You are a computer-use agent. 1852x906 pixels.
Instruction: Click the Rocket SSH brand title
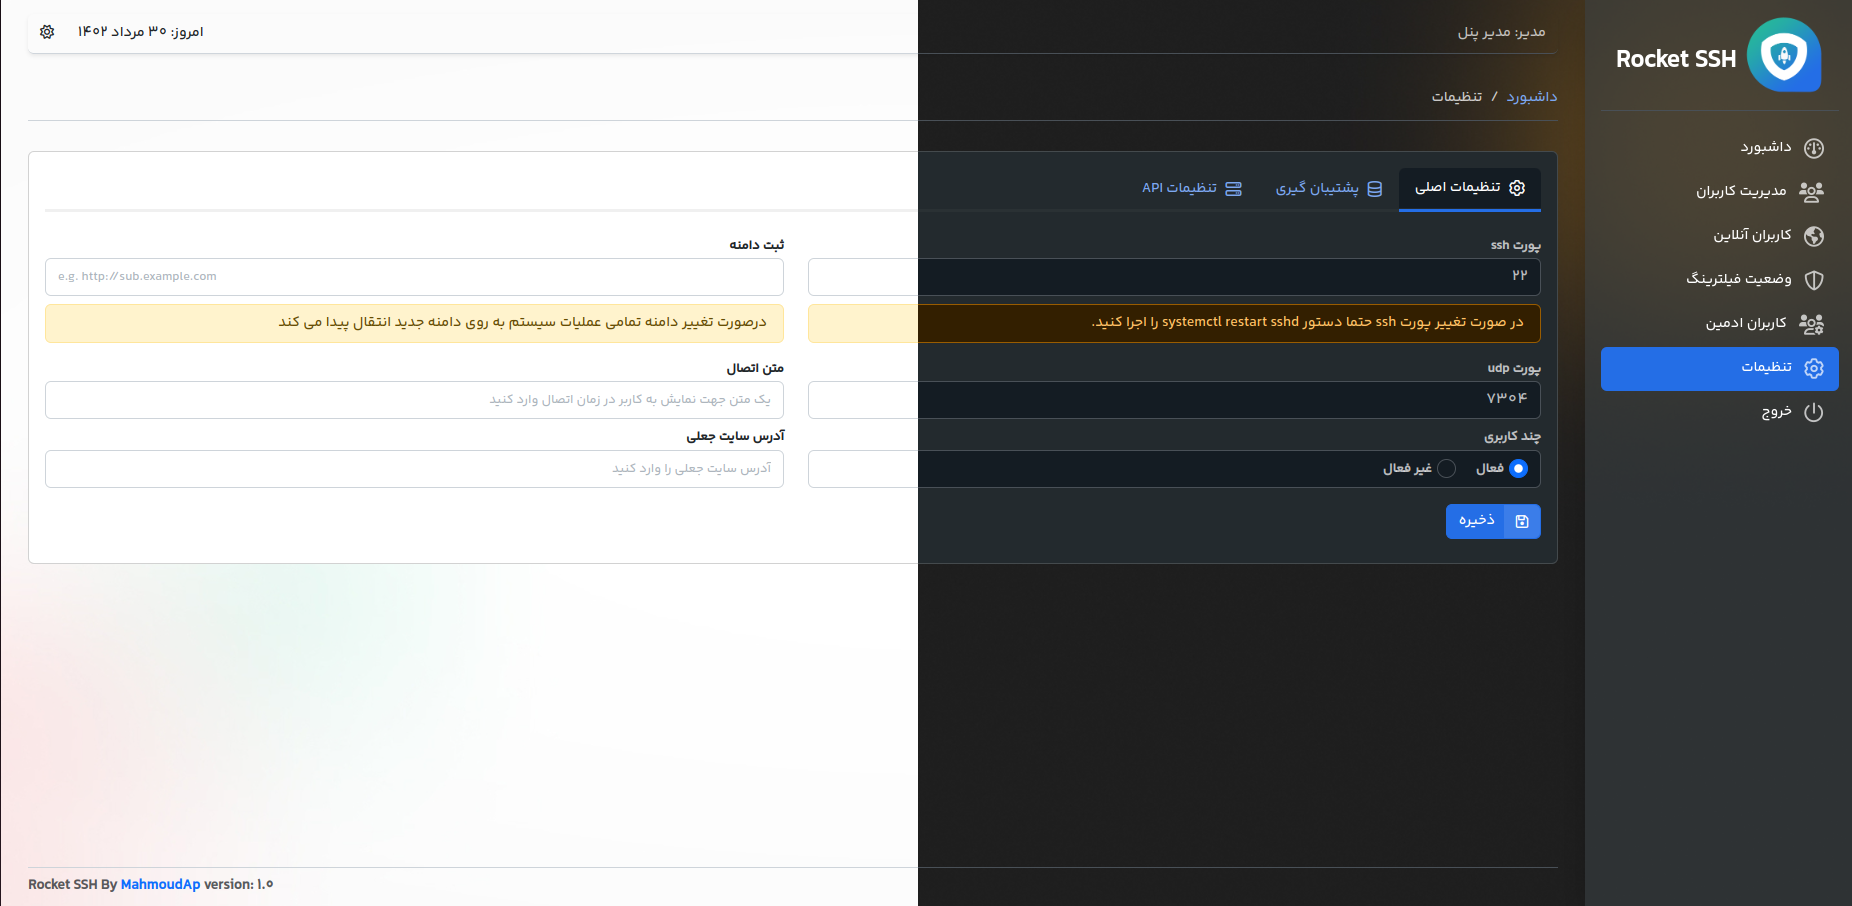(x=1676, y=59)
